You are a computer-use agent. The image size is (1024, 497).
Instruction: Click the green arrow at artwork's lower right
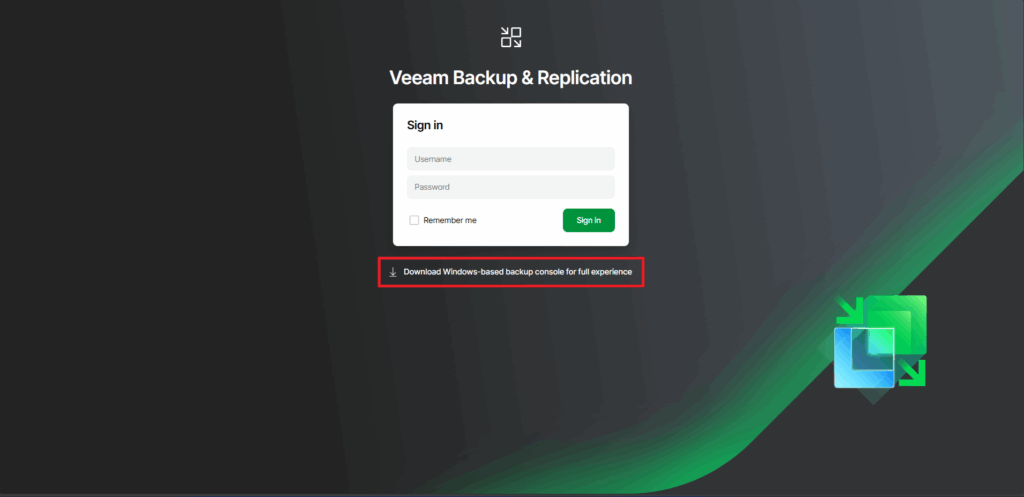click(x=912, y=372)
